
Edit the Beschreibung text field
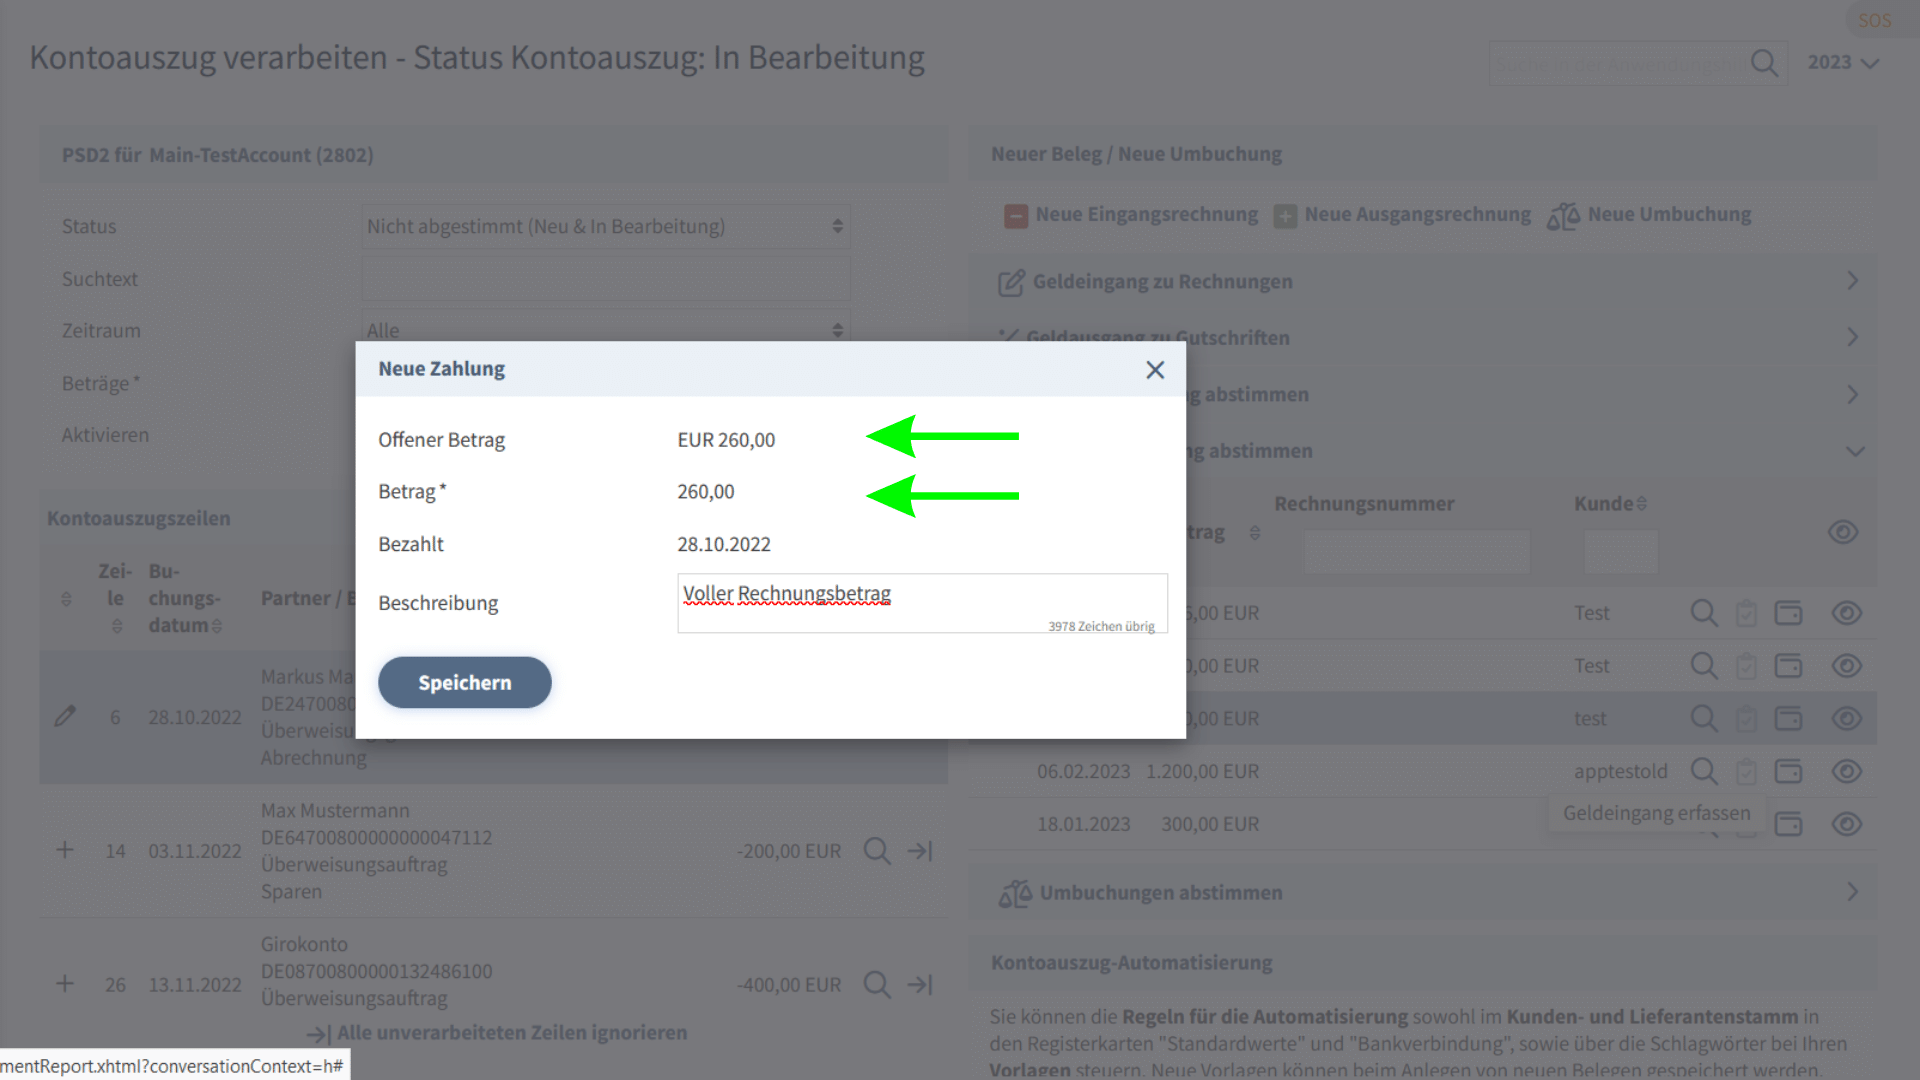[920, 602]
